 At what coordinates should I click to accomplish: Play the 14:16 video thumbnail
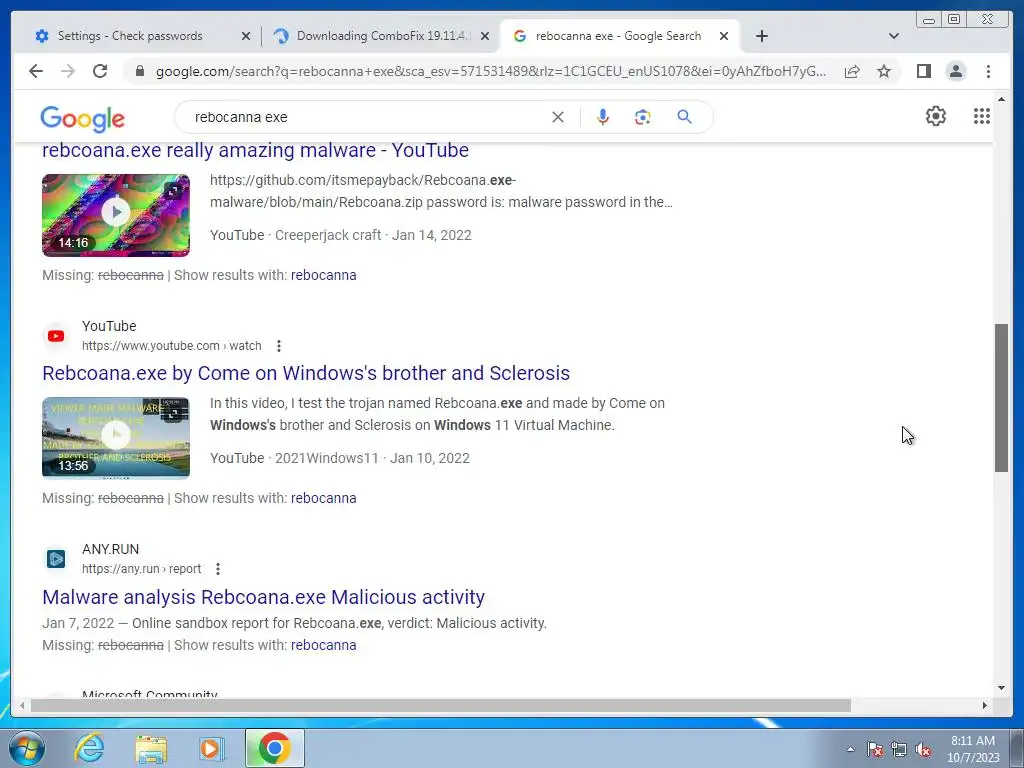click(x=116, y=215)
